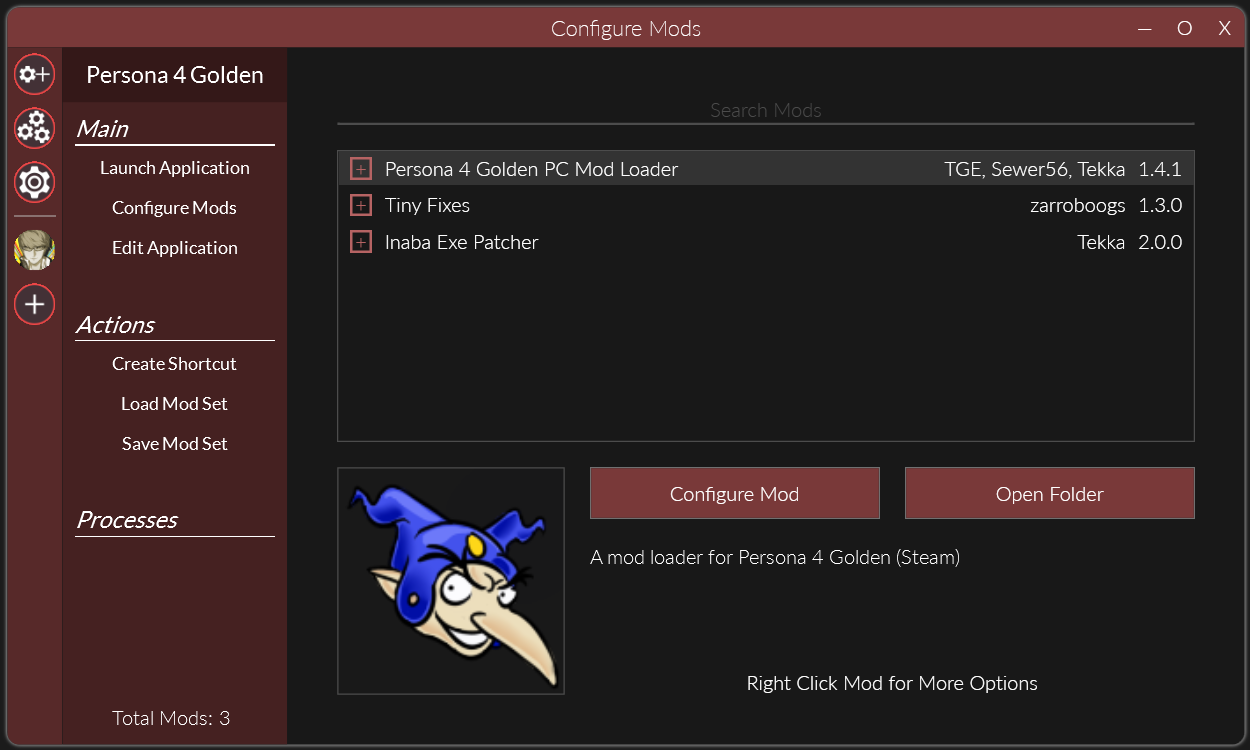Open the settings gear icon in sidebar

point(34,182)
